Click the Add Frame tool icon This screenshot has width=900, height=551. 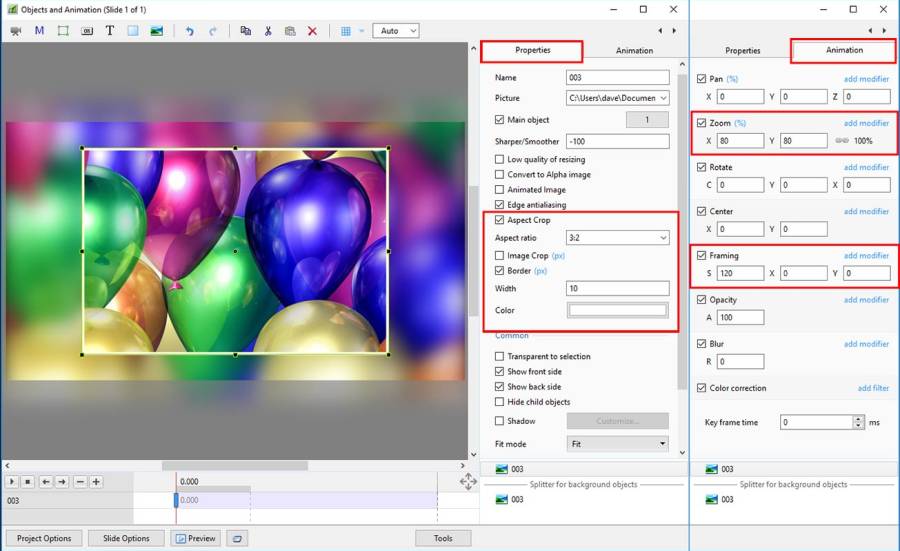63,31
